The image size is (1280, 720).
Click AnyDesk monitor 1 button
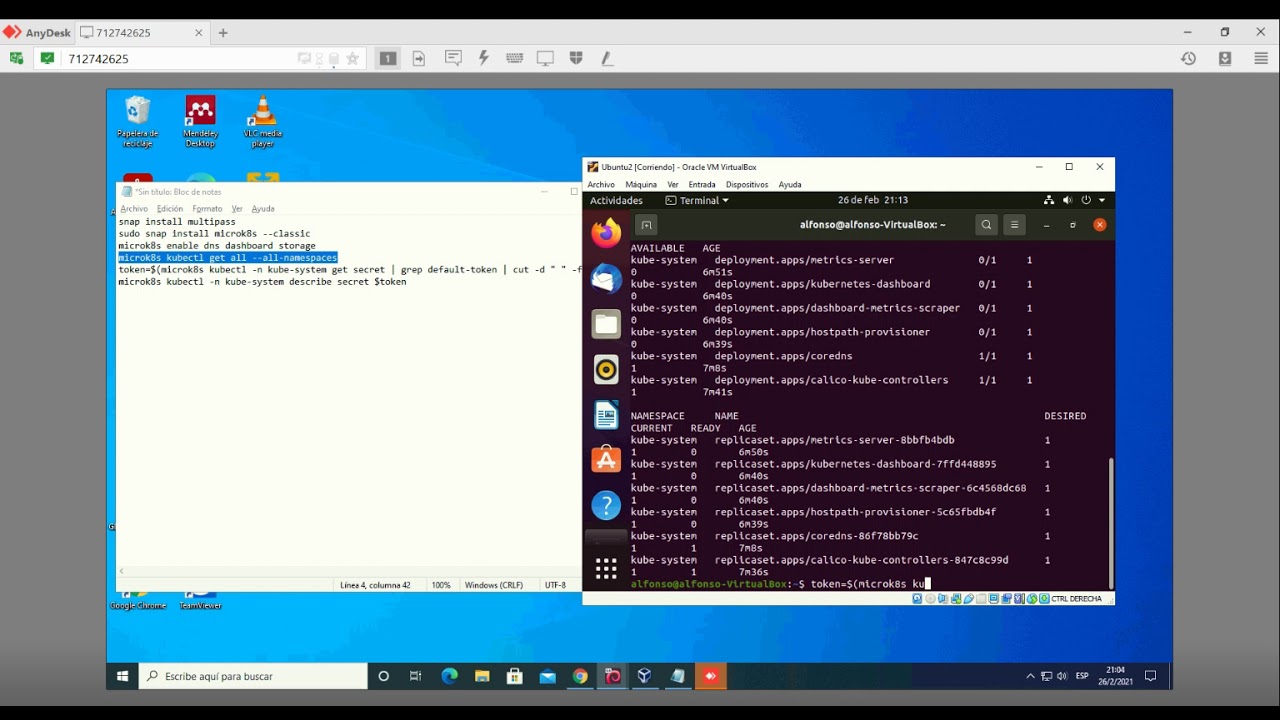point(388,58)
